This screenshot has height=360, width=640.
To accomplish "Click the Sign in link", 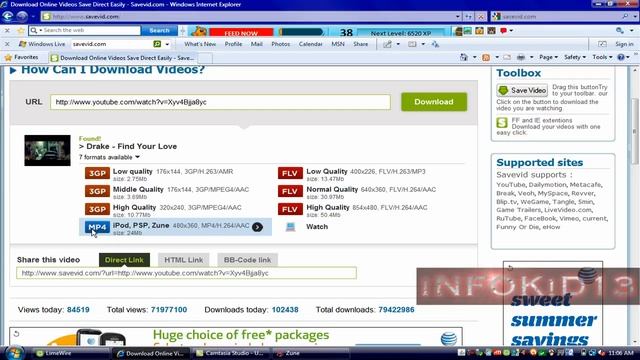I will click(624, 44).
